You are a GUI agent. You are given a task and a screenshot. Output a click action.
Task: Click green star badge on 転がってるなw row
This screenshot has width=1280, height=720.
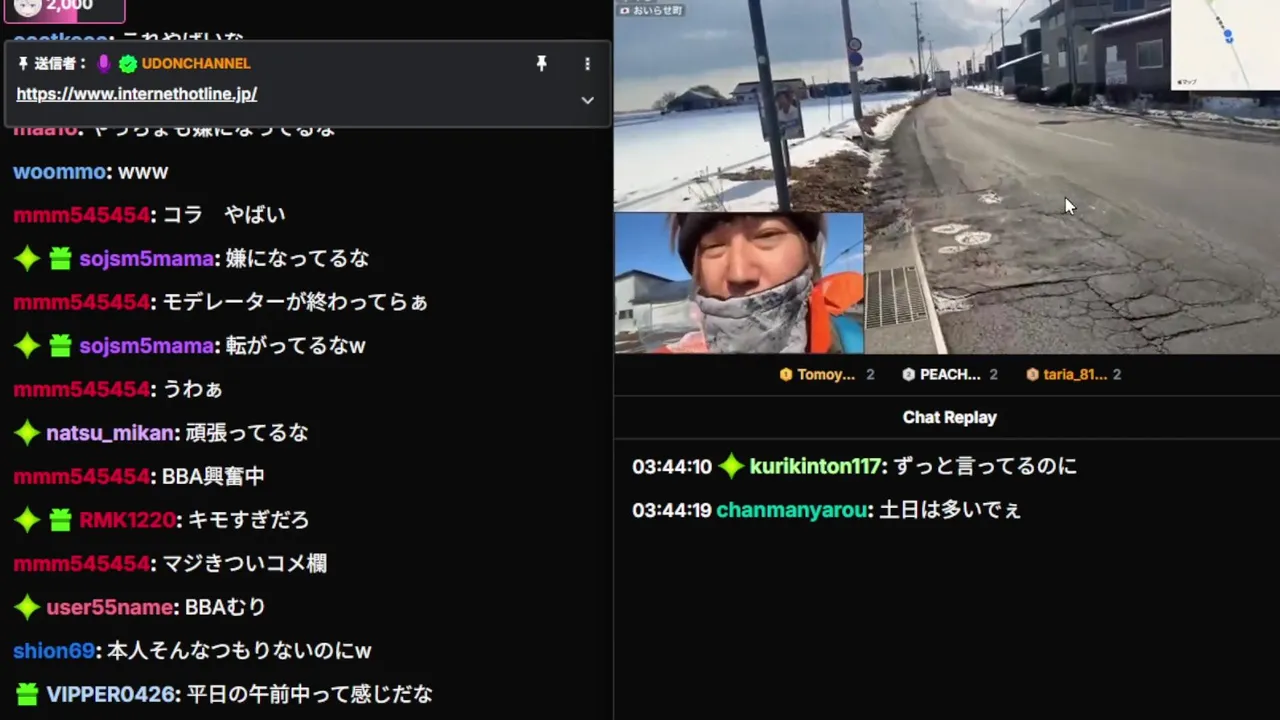[27, 346]
